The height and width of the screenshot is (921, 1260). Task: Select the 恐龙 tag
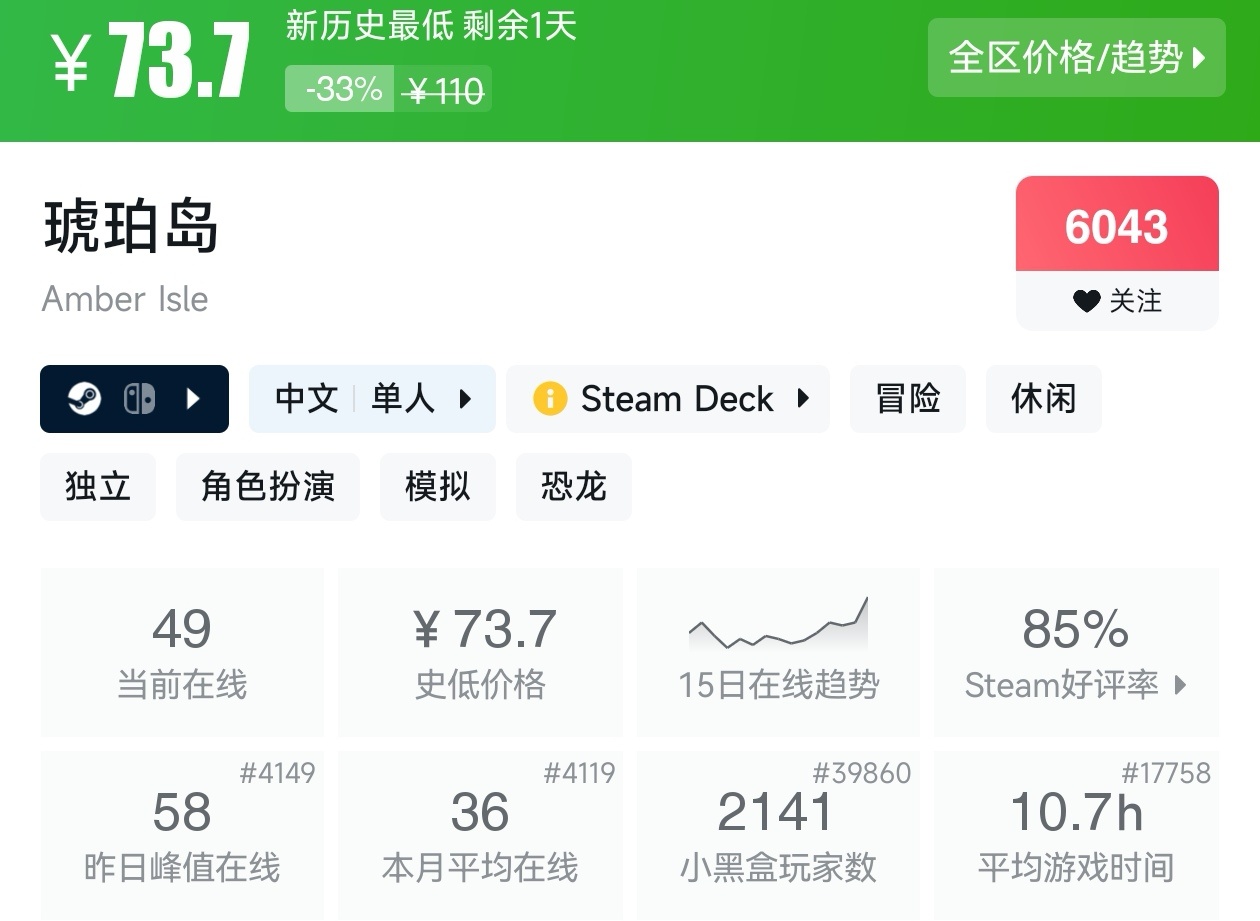click(573, 487)
